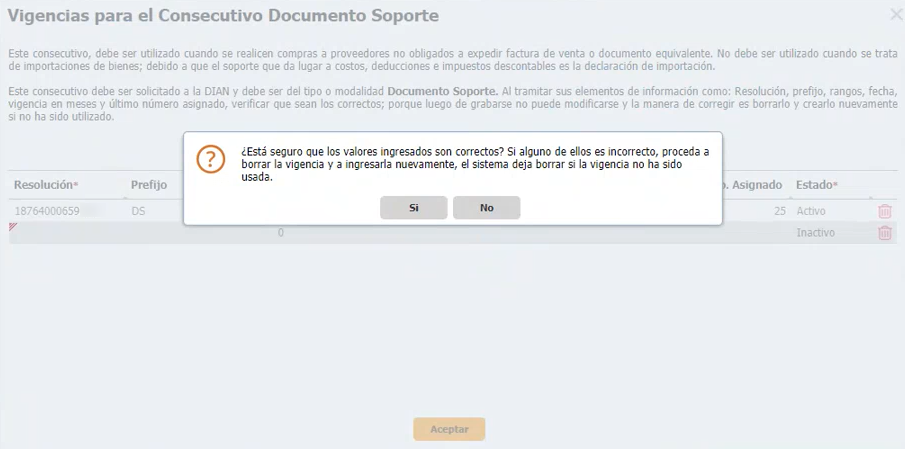Click the Estado column header
Screen dimensions: 905x449
[816, 185]
